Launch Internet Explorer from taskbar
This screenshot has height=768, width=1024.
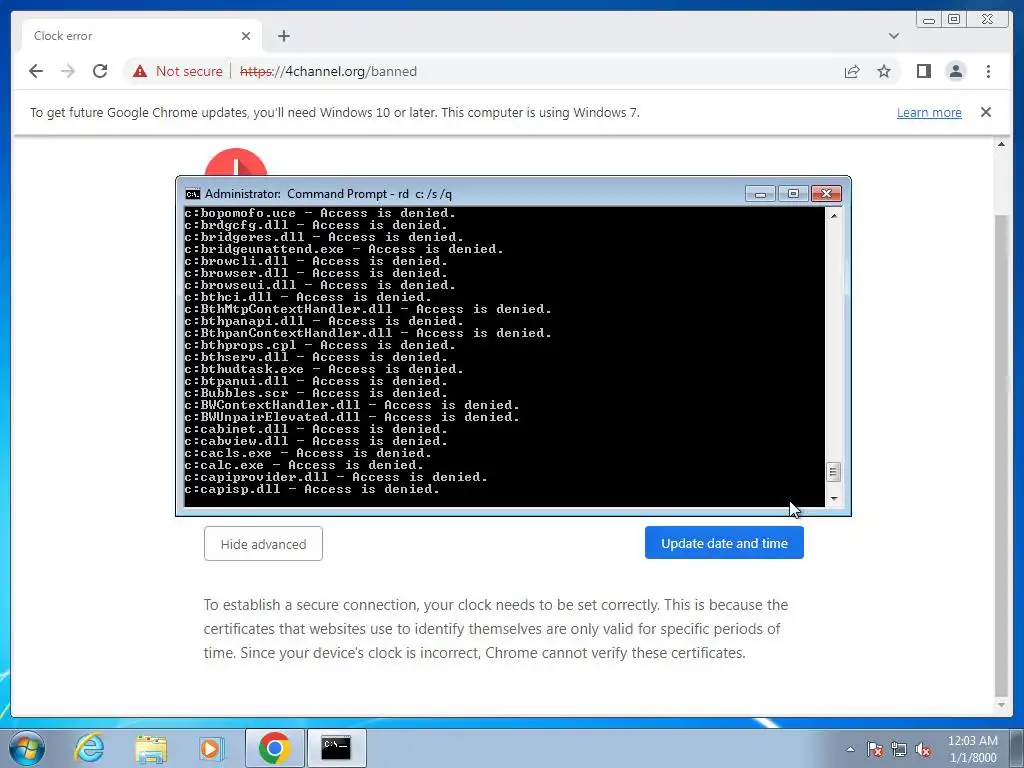89,748
